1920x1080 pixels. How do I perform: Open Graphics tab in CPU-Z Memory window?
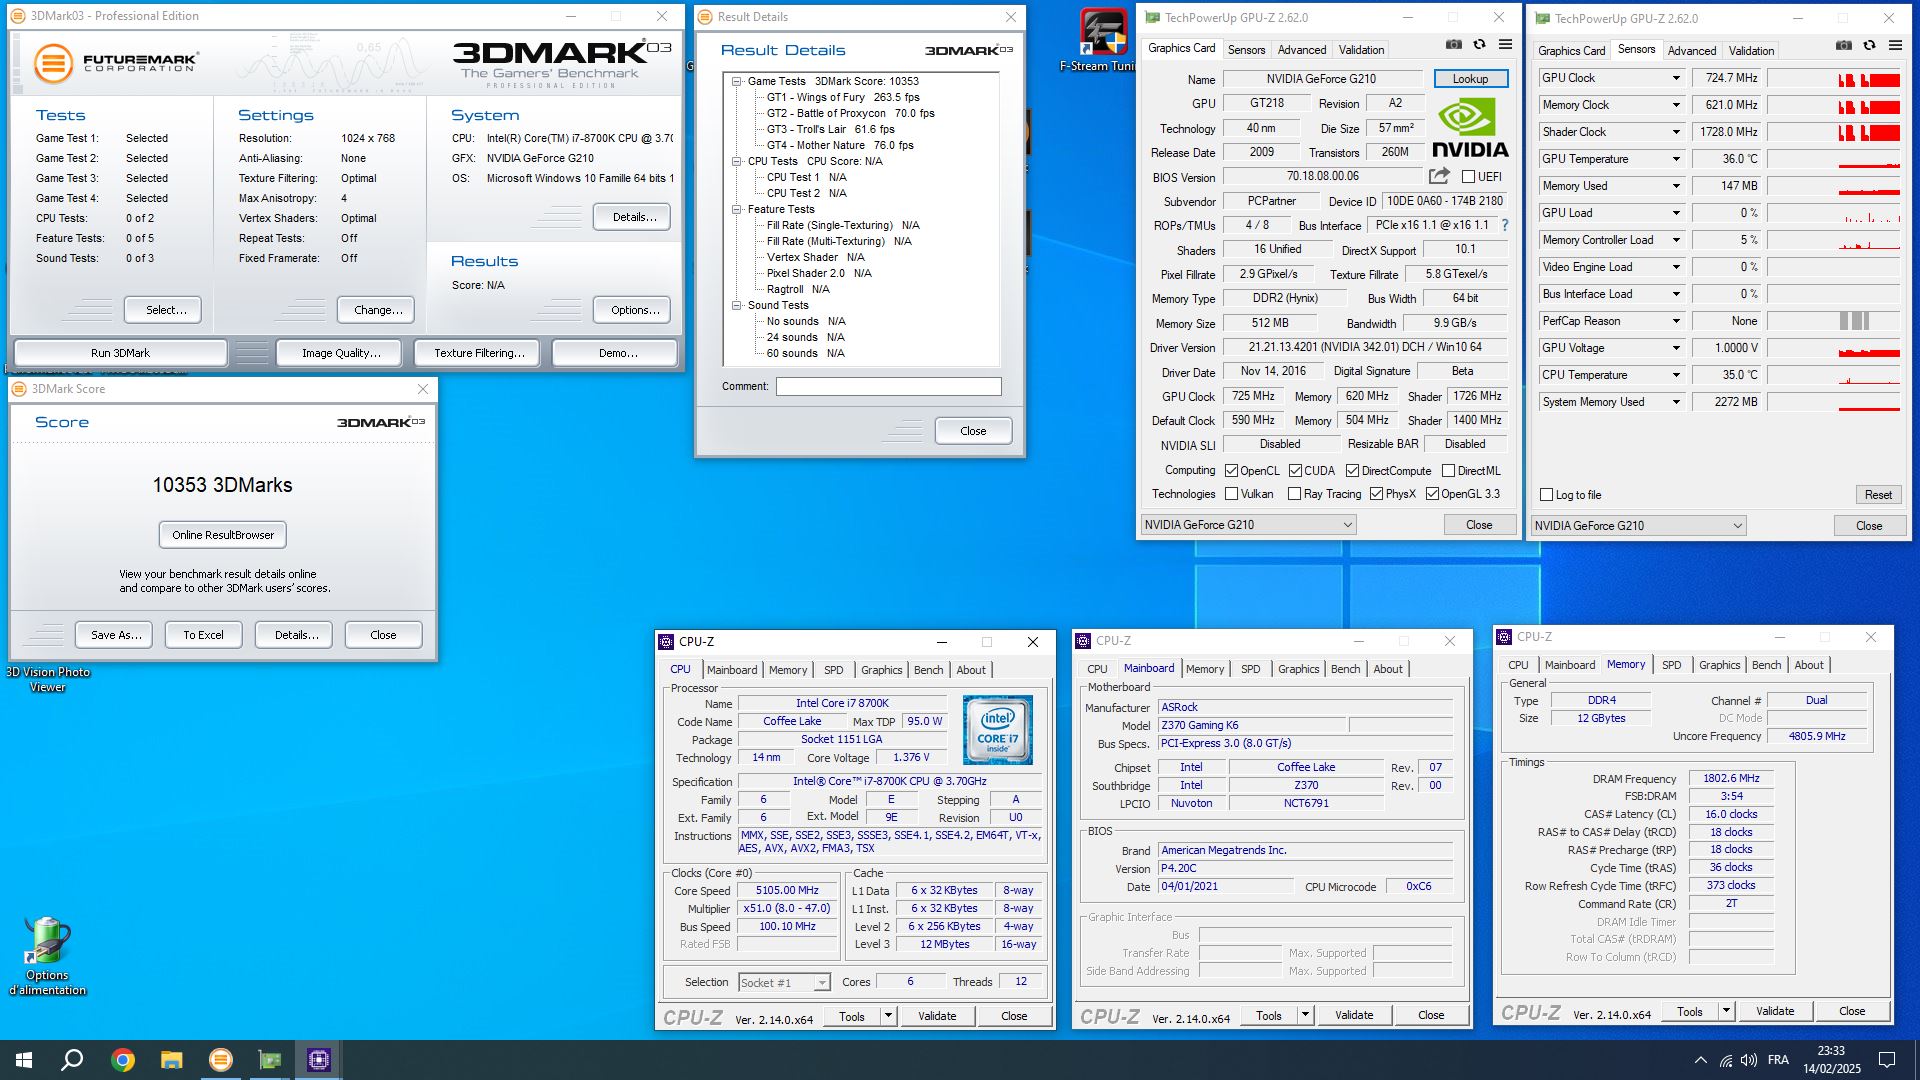click(1719, 665)
